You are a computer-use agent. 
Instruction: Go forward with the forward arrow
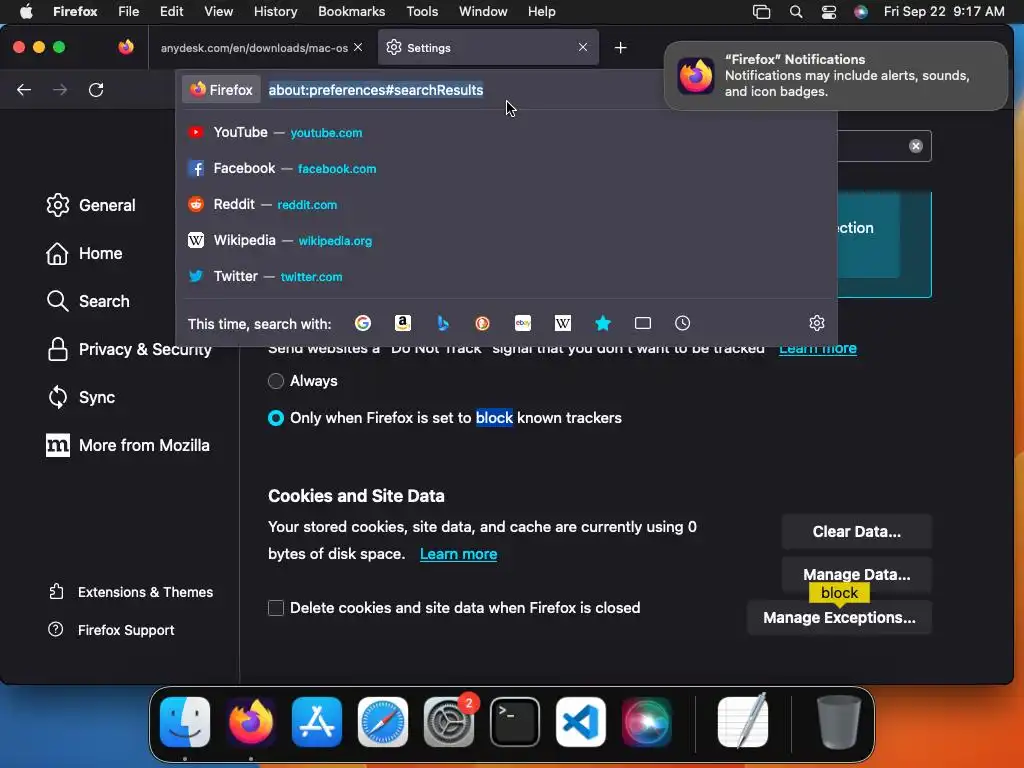(60, 89)
